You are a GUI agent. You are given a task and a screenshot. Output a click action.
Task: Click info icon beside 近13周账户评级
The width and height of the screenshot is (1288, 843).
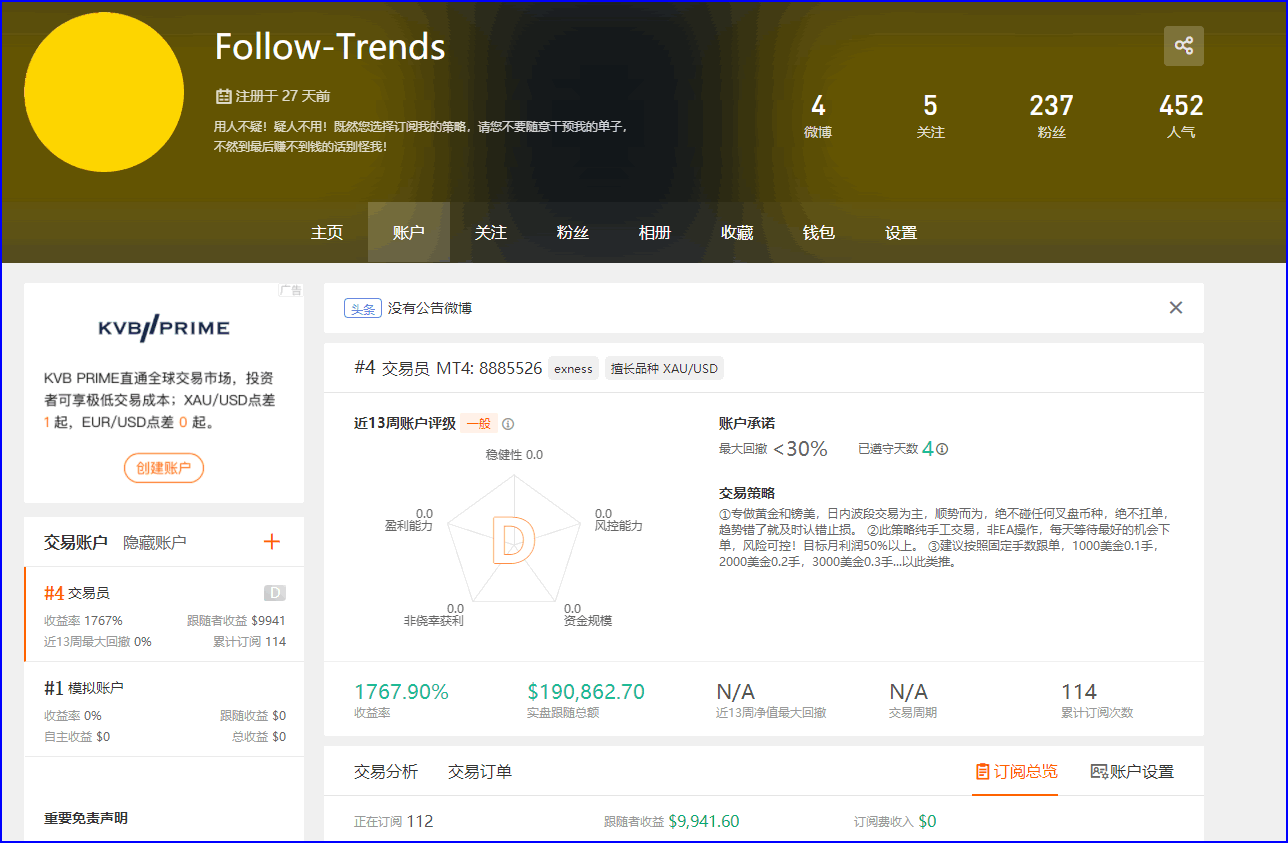click(x=508, y=424)
